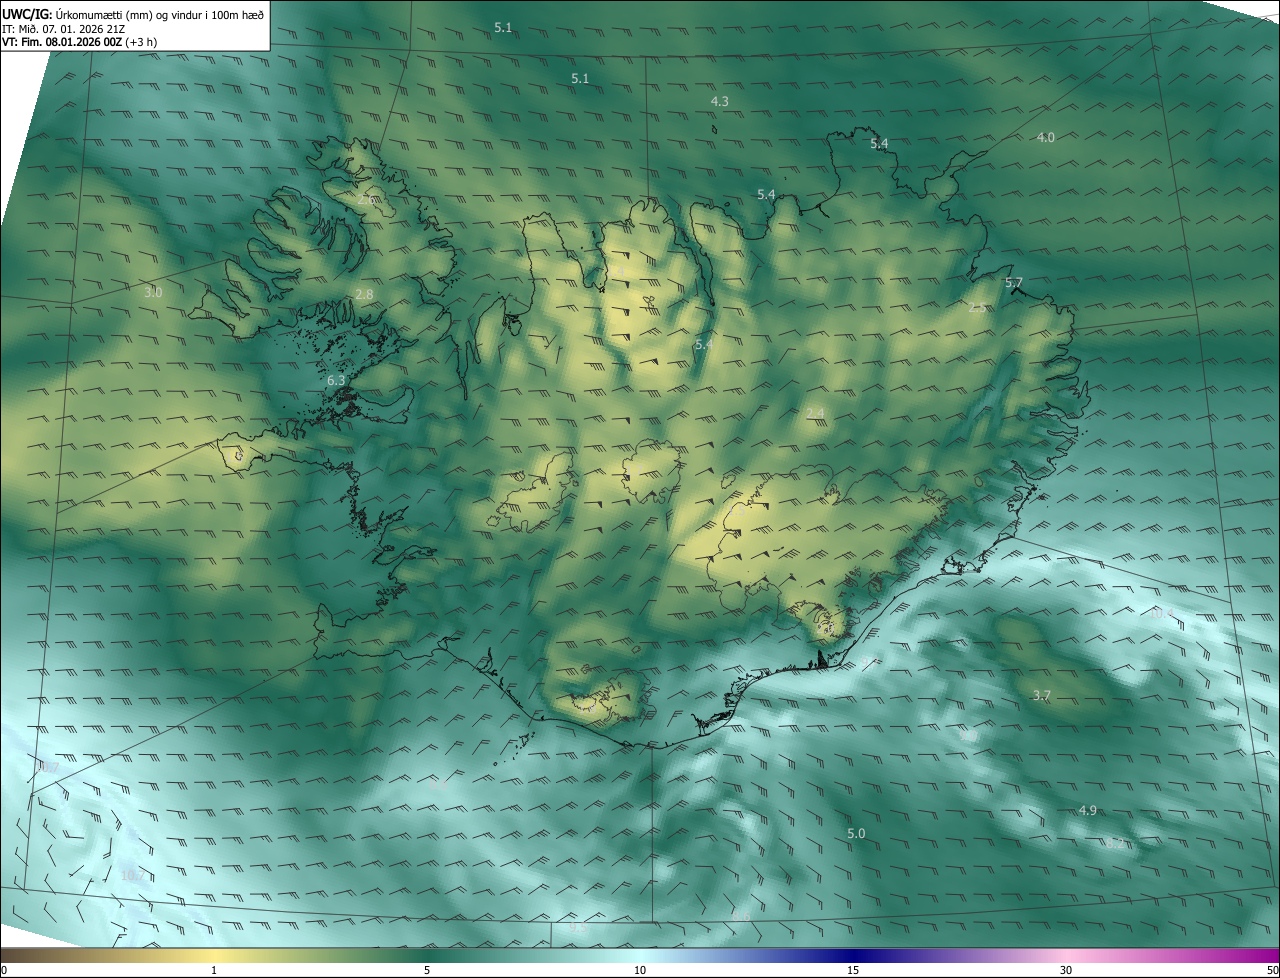Click the 5.7 value label at the coast
Viewport: 1280px width, 978px height.
[1014, 283]
